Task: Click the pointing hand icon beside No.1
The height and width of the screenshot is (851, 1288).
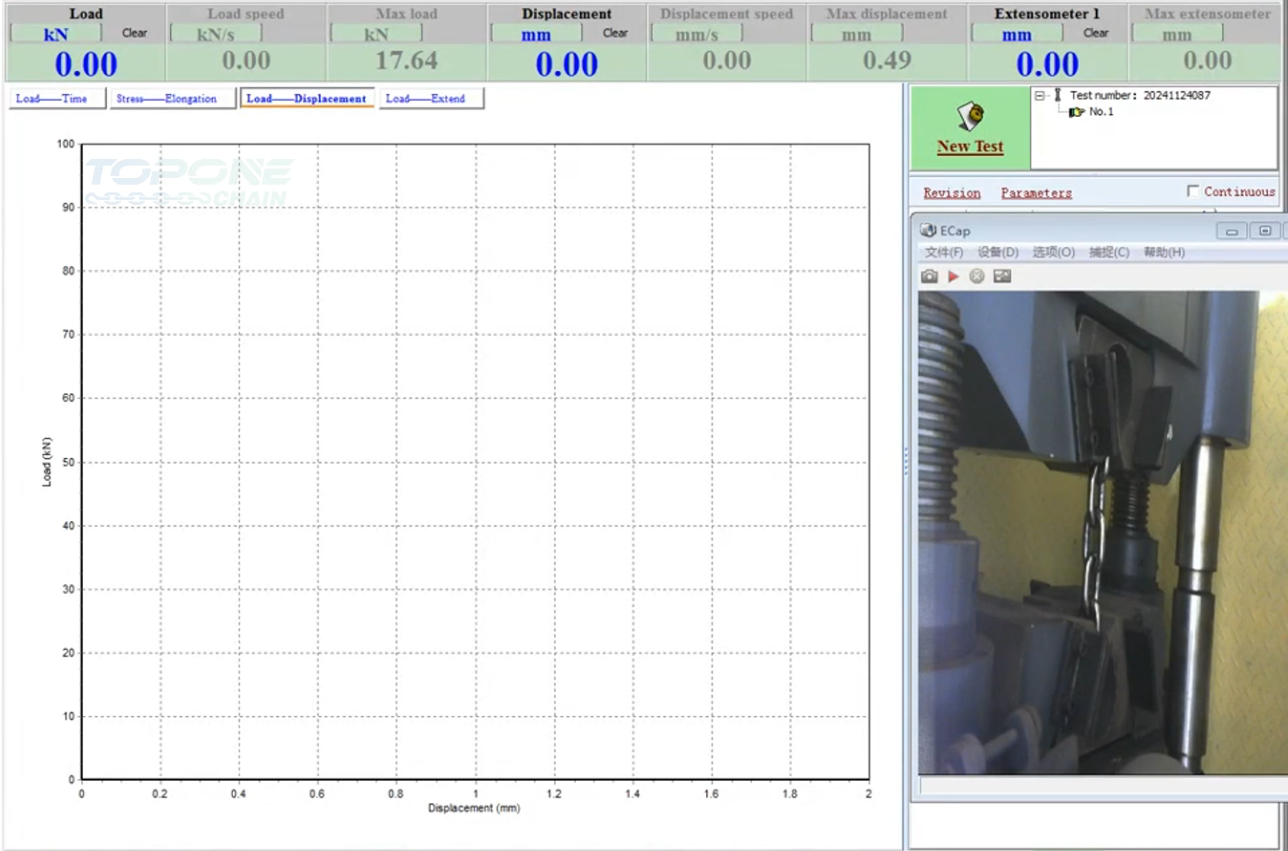Action: pos(1077,112)
